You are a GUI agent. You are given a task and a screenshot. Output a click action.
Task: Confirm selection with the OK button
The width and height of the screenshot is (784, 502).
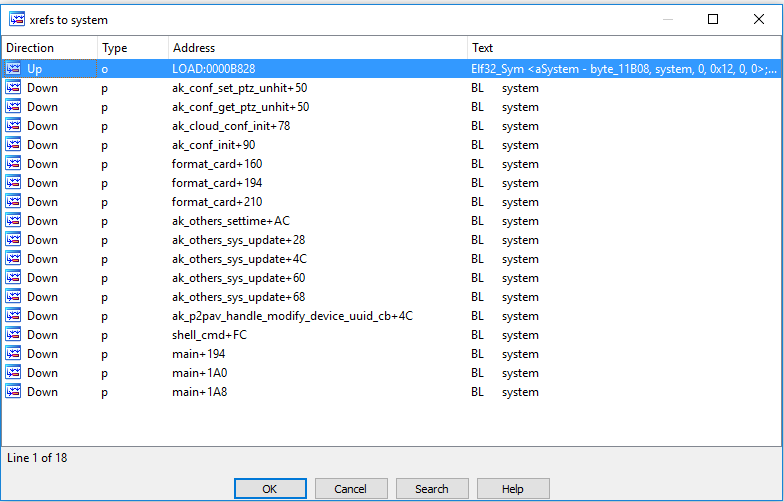pyautogui.click(x=270, y=488)
